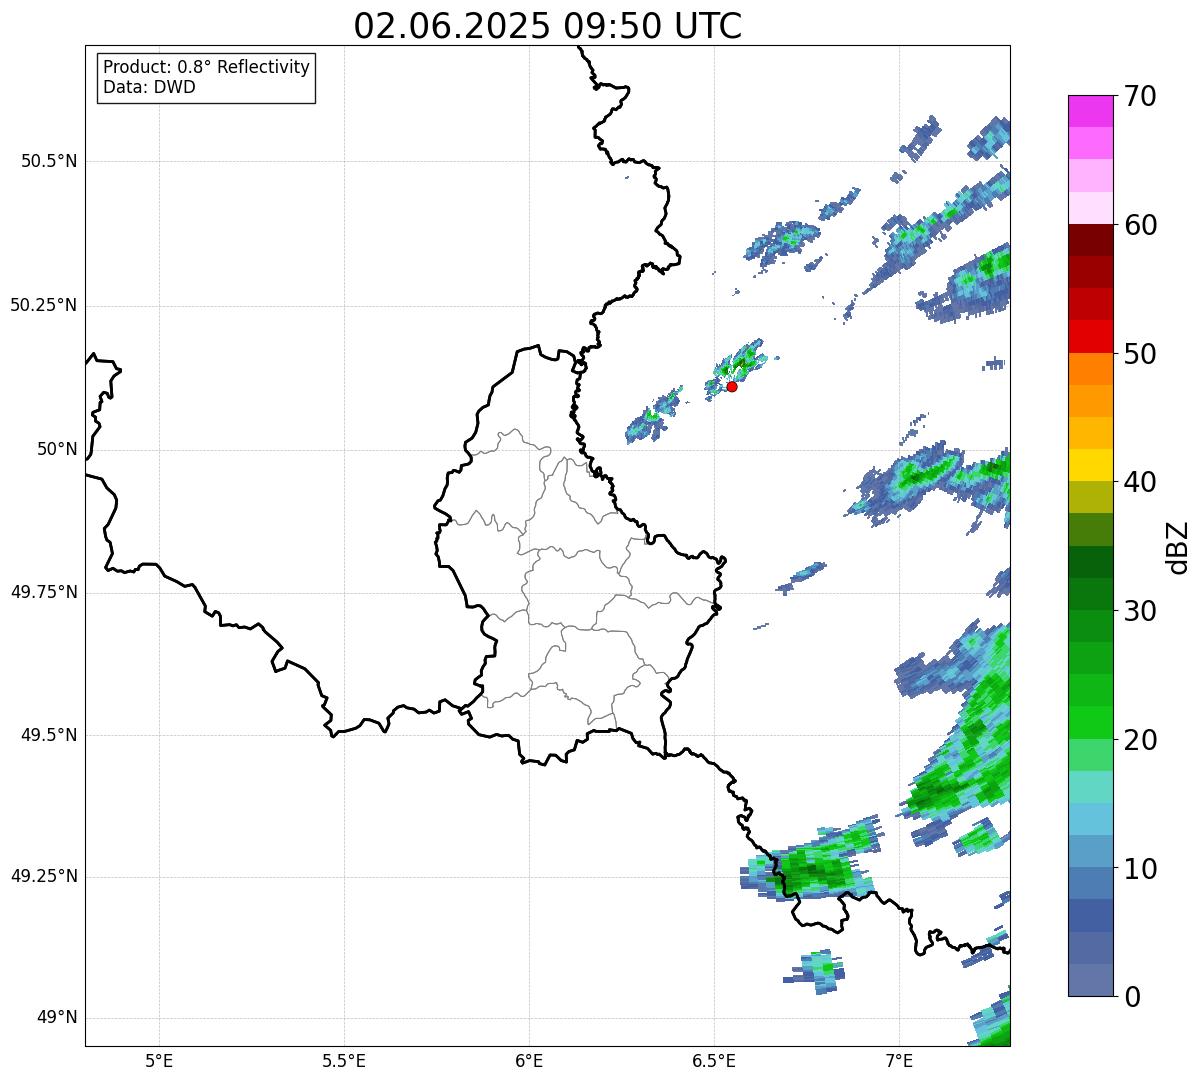Viewport: 1202px width, 1081px height.
Task: Pick the orange swatch just below 50
Action: pyautogui.click(x=1090, y=369)
